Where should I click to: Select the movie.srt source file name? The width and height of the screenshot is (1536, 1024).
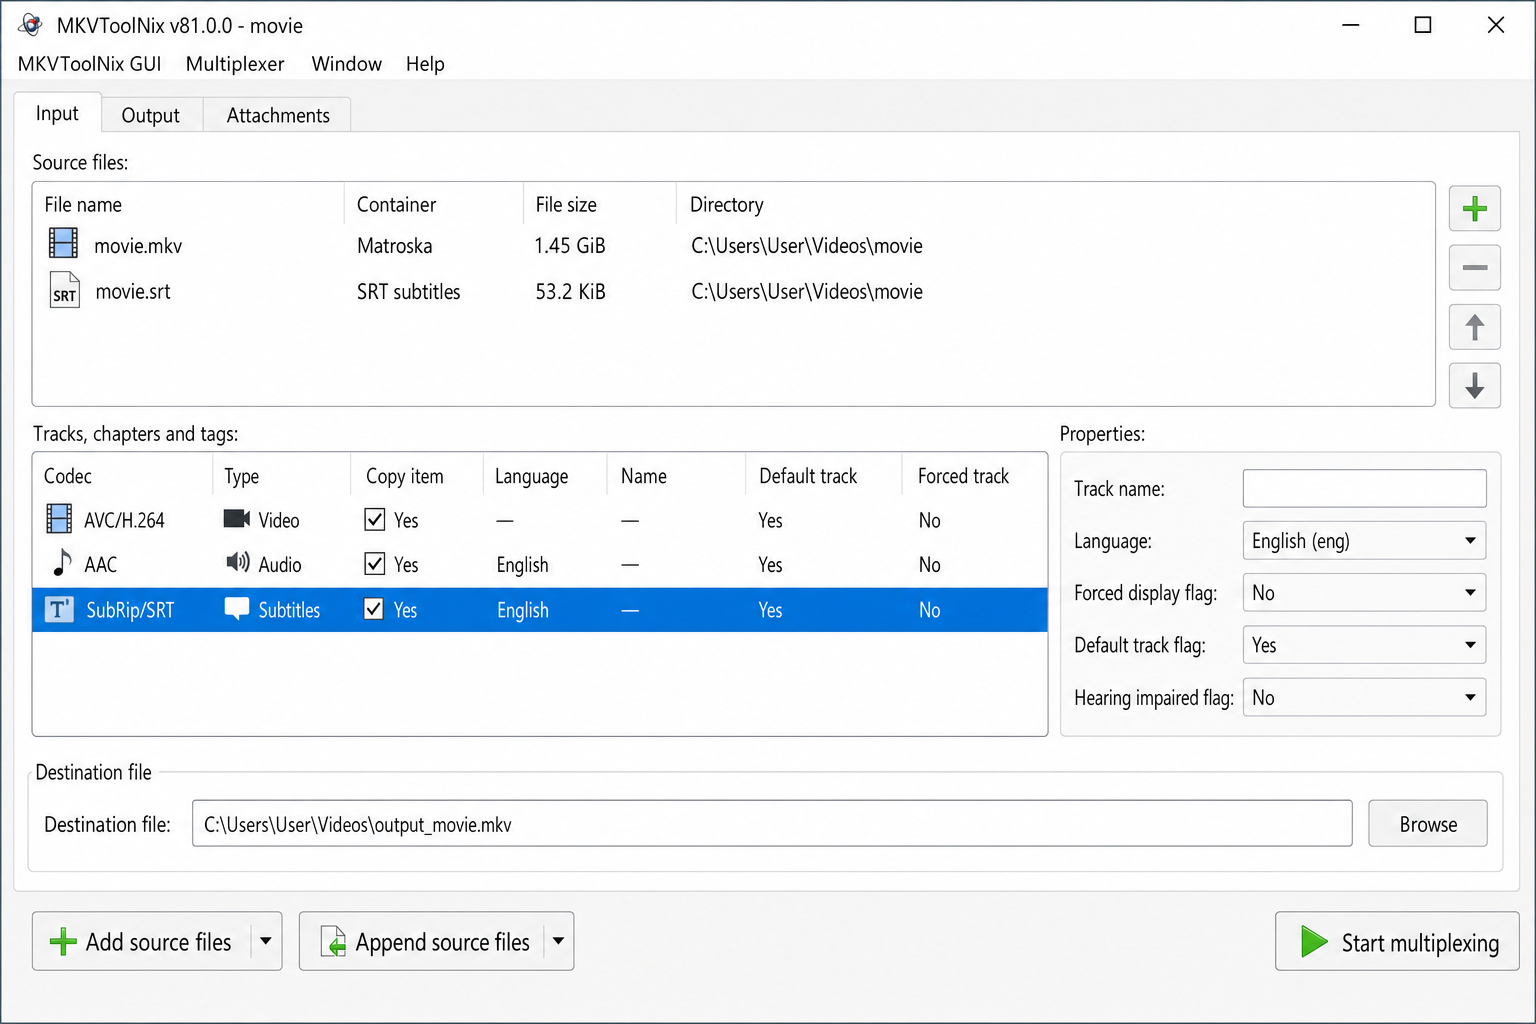point(133,292)
